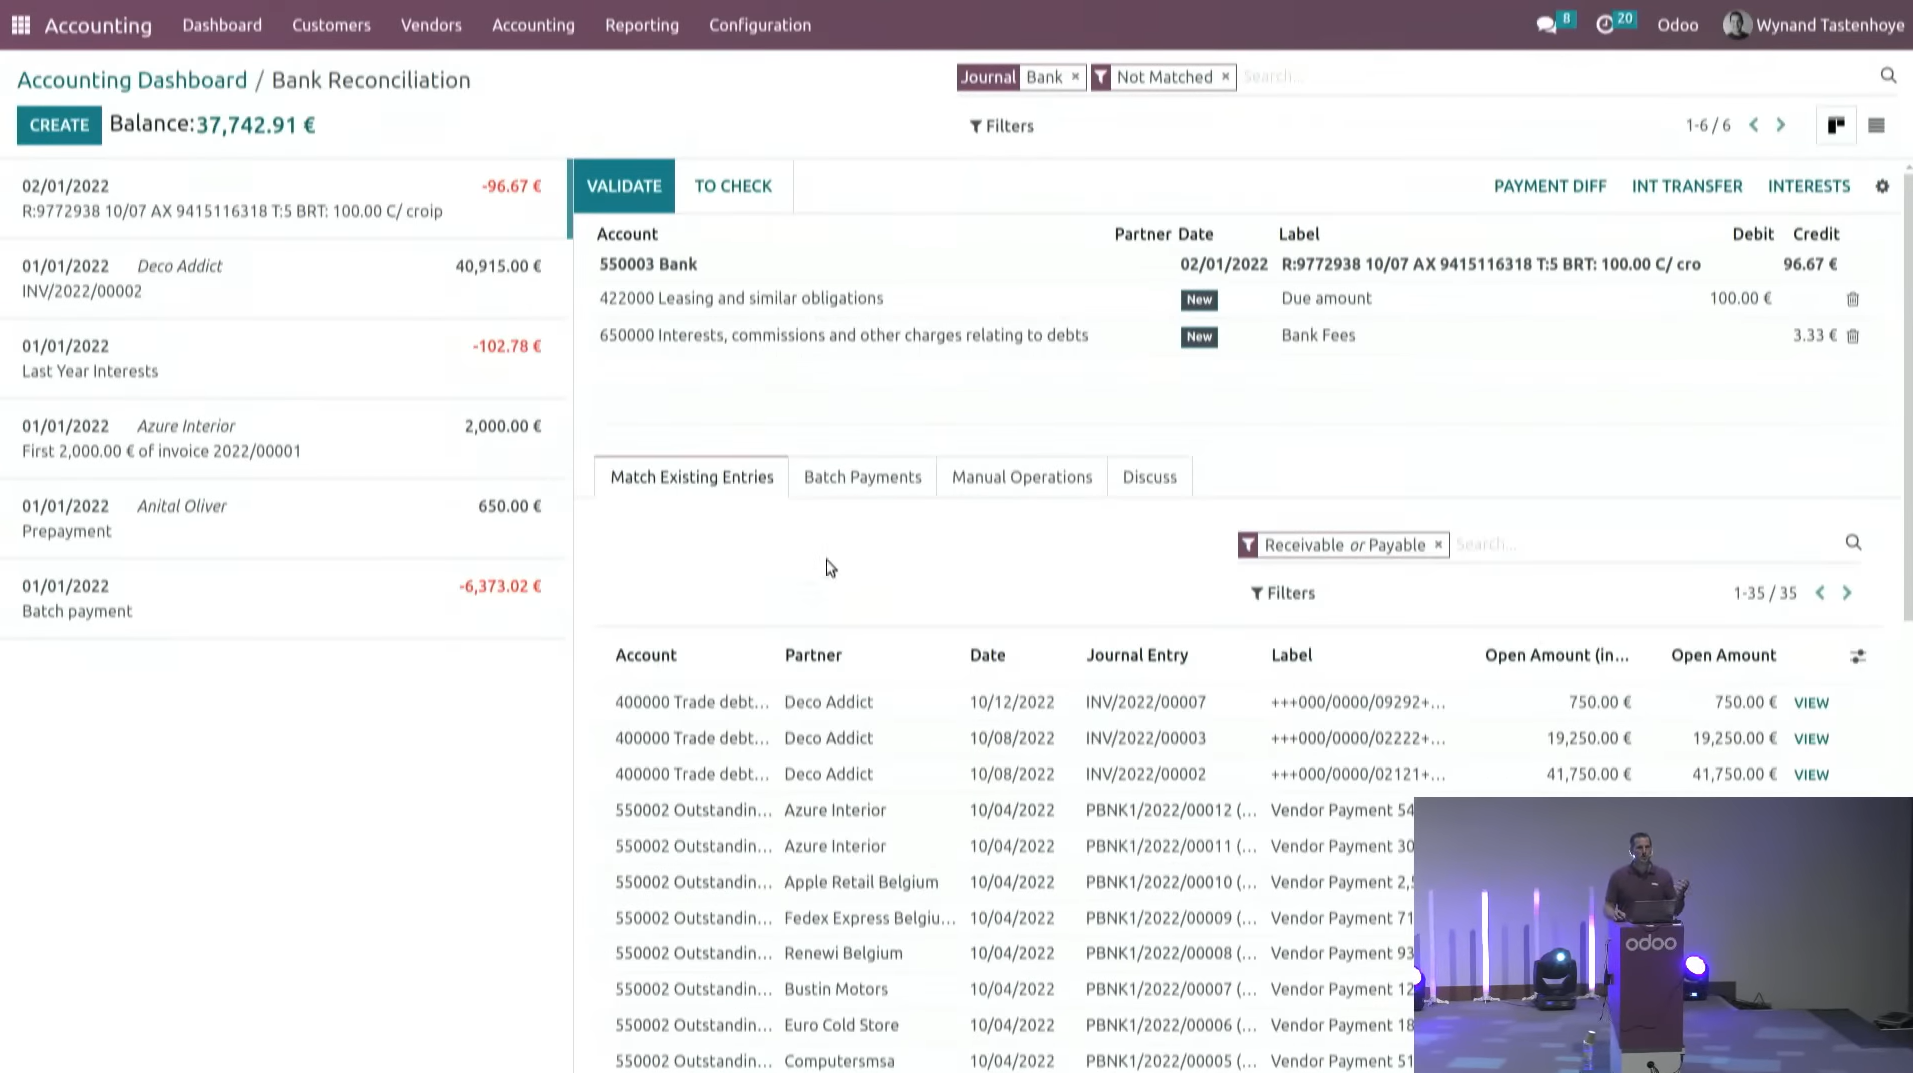Go to previous page of bank statements

tap(1754, 125)
